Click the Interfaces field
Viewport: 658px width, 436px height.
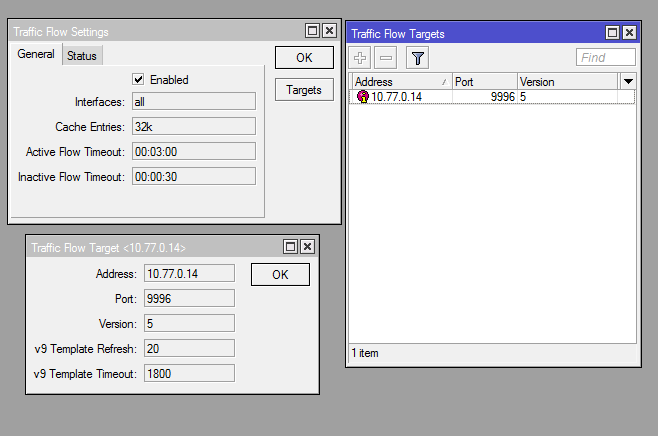coord(194,102)
